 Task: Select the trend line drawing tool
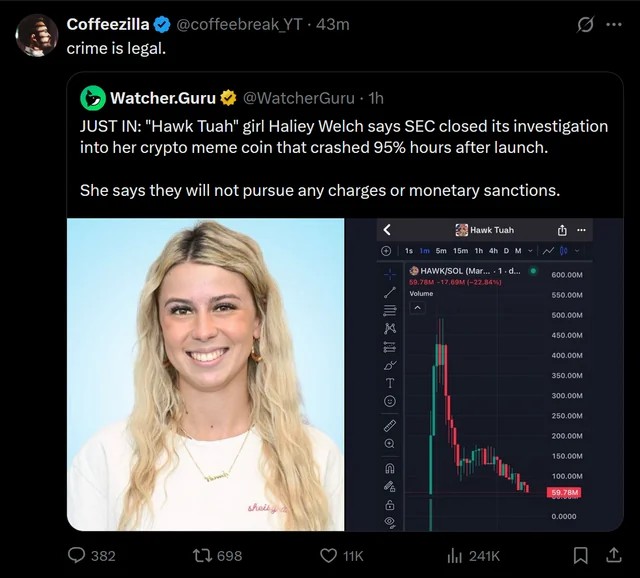pos(390,291)
